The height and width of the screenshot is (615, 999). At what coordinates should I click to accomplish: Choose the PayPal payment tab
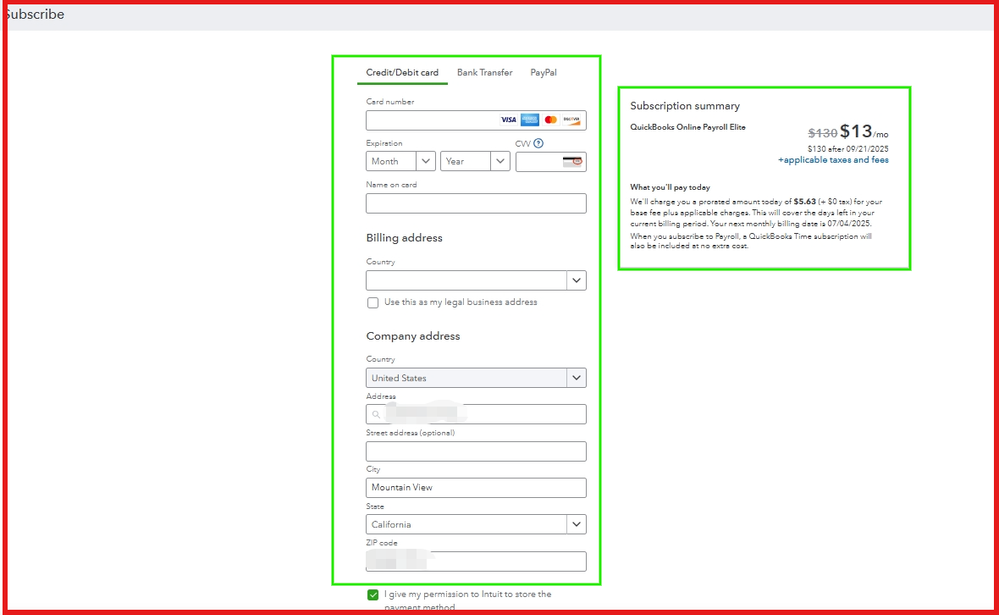543,73
